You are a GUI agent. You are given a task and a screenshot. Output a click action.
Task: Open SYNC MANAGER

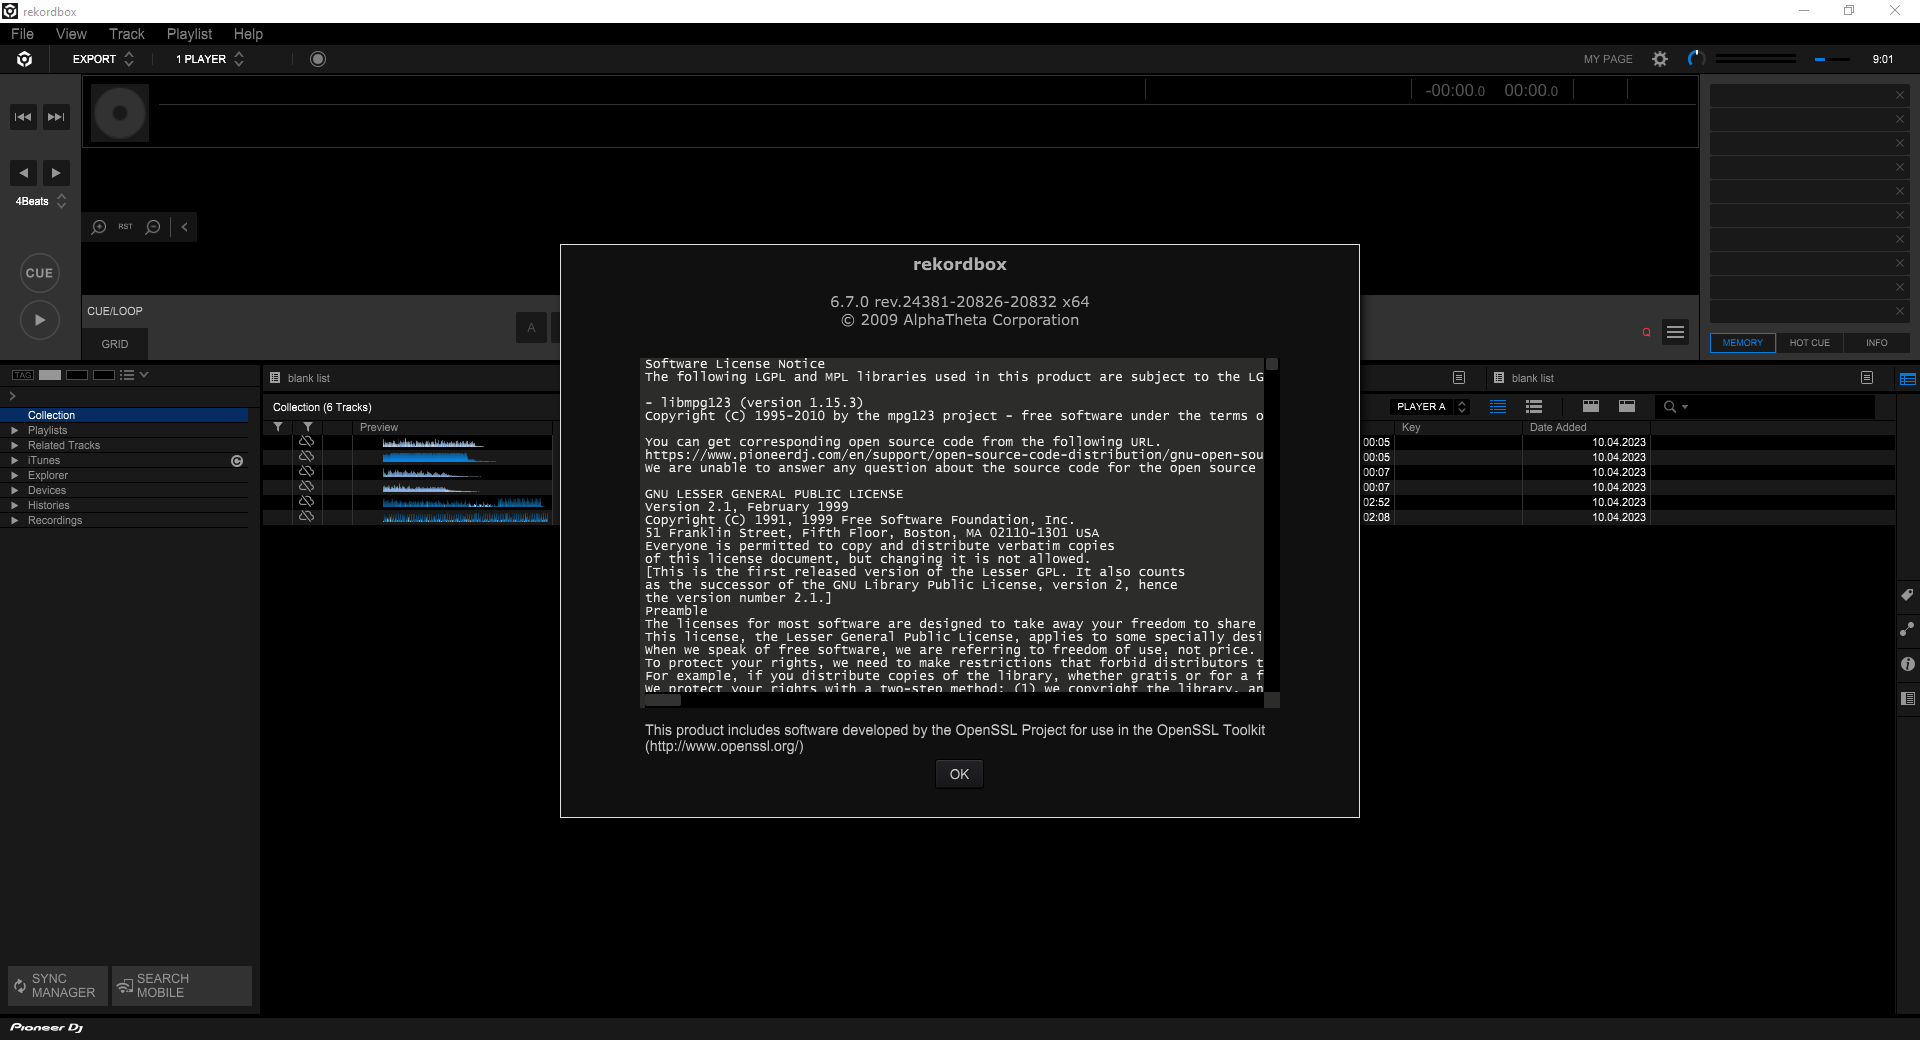pos(57,986)
